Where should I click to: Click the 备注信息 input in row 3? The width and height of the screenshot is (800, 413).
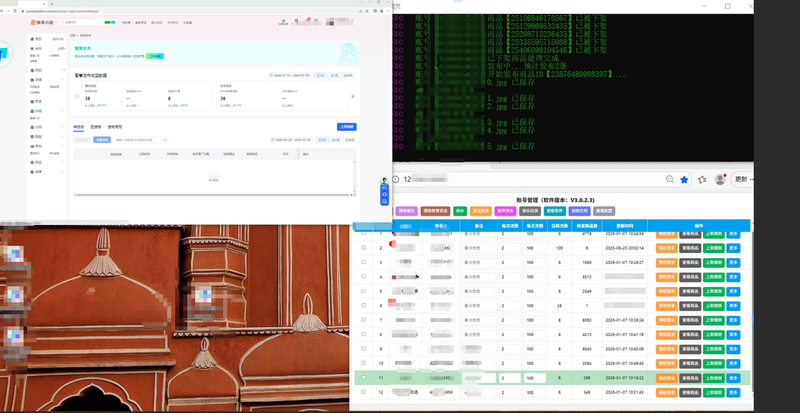(478, 262)
